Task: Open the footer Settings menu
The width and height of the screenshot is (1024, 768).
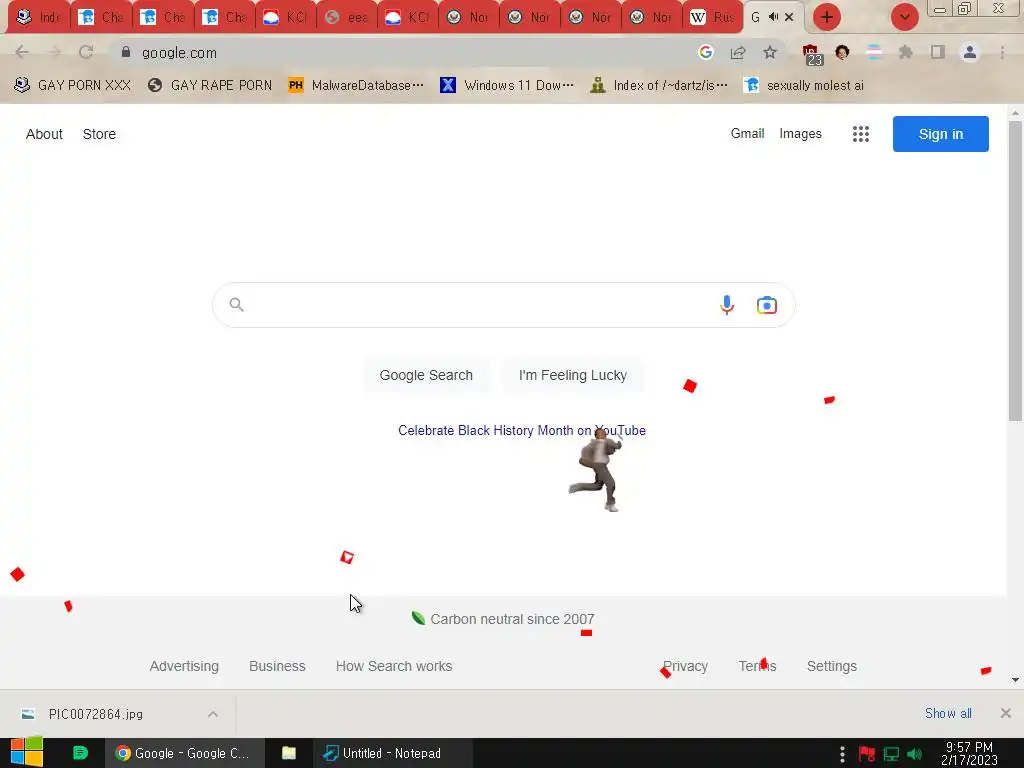Action: [x=831, y=666]
